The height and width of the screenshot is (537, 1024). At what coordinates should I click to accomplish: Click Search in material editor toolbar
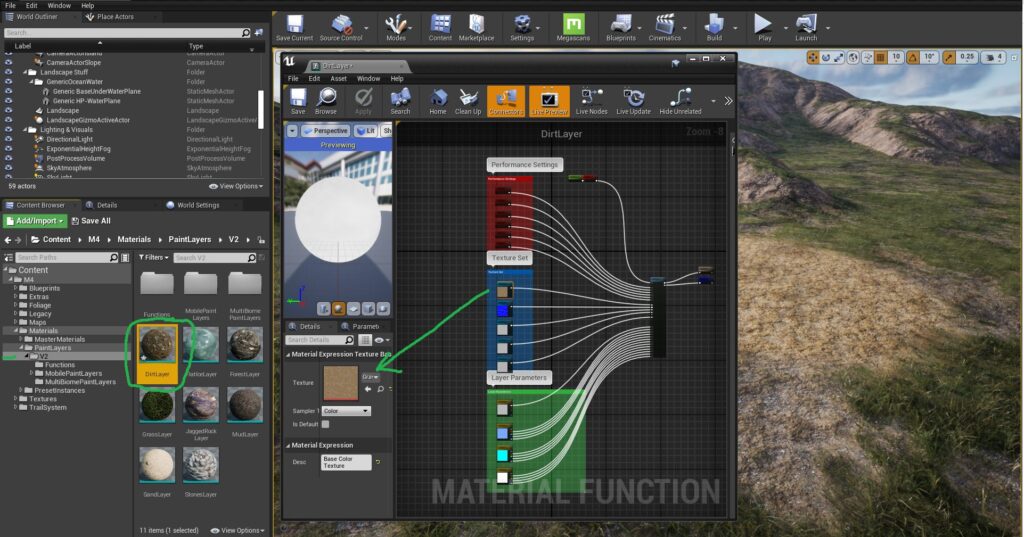[x=400, y=101]
